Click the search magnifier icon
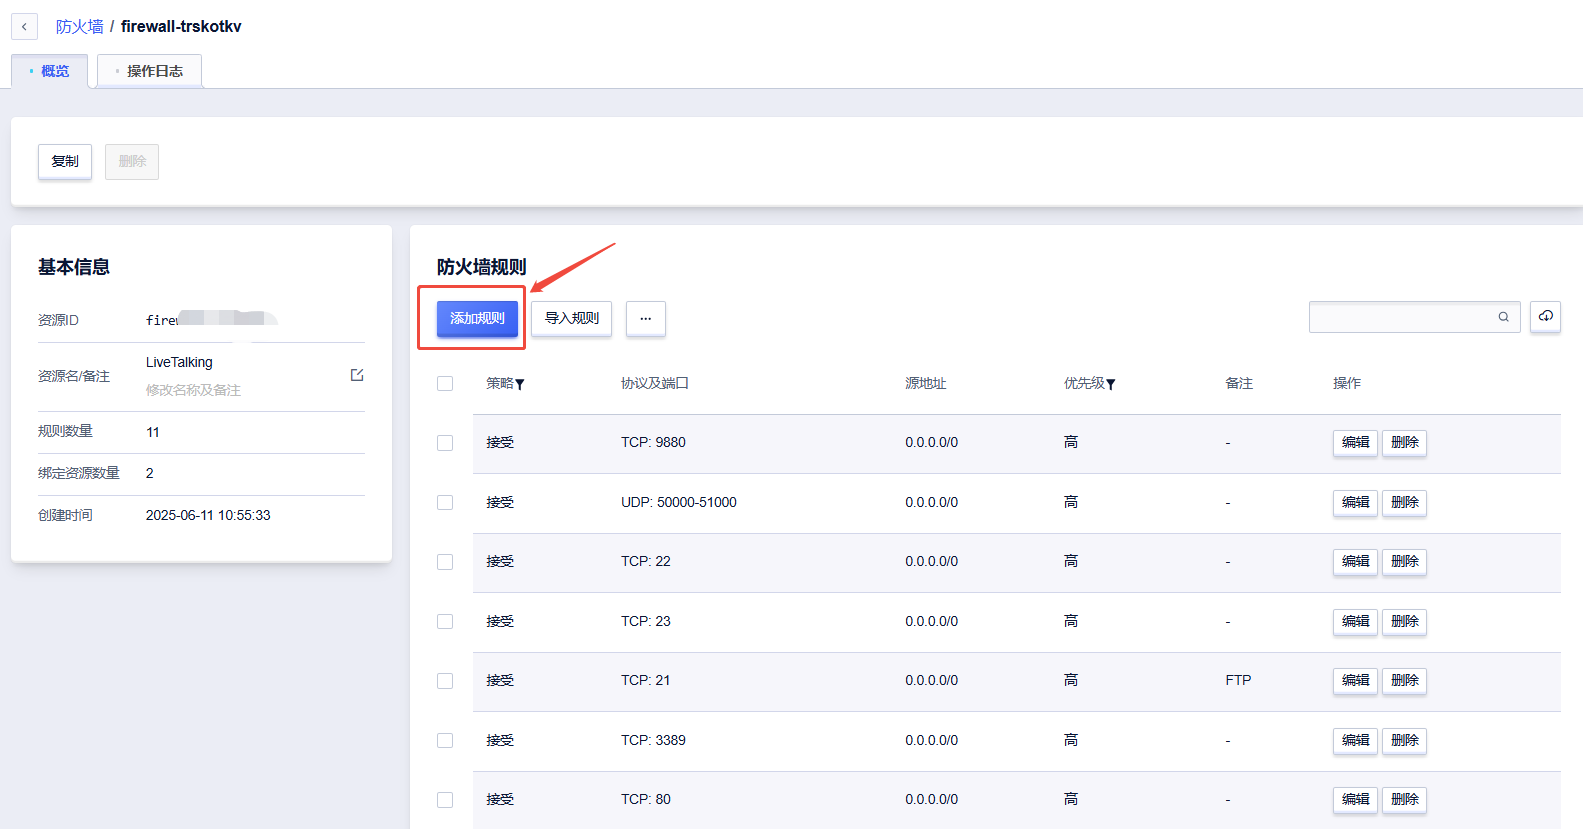 1503,317
